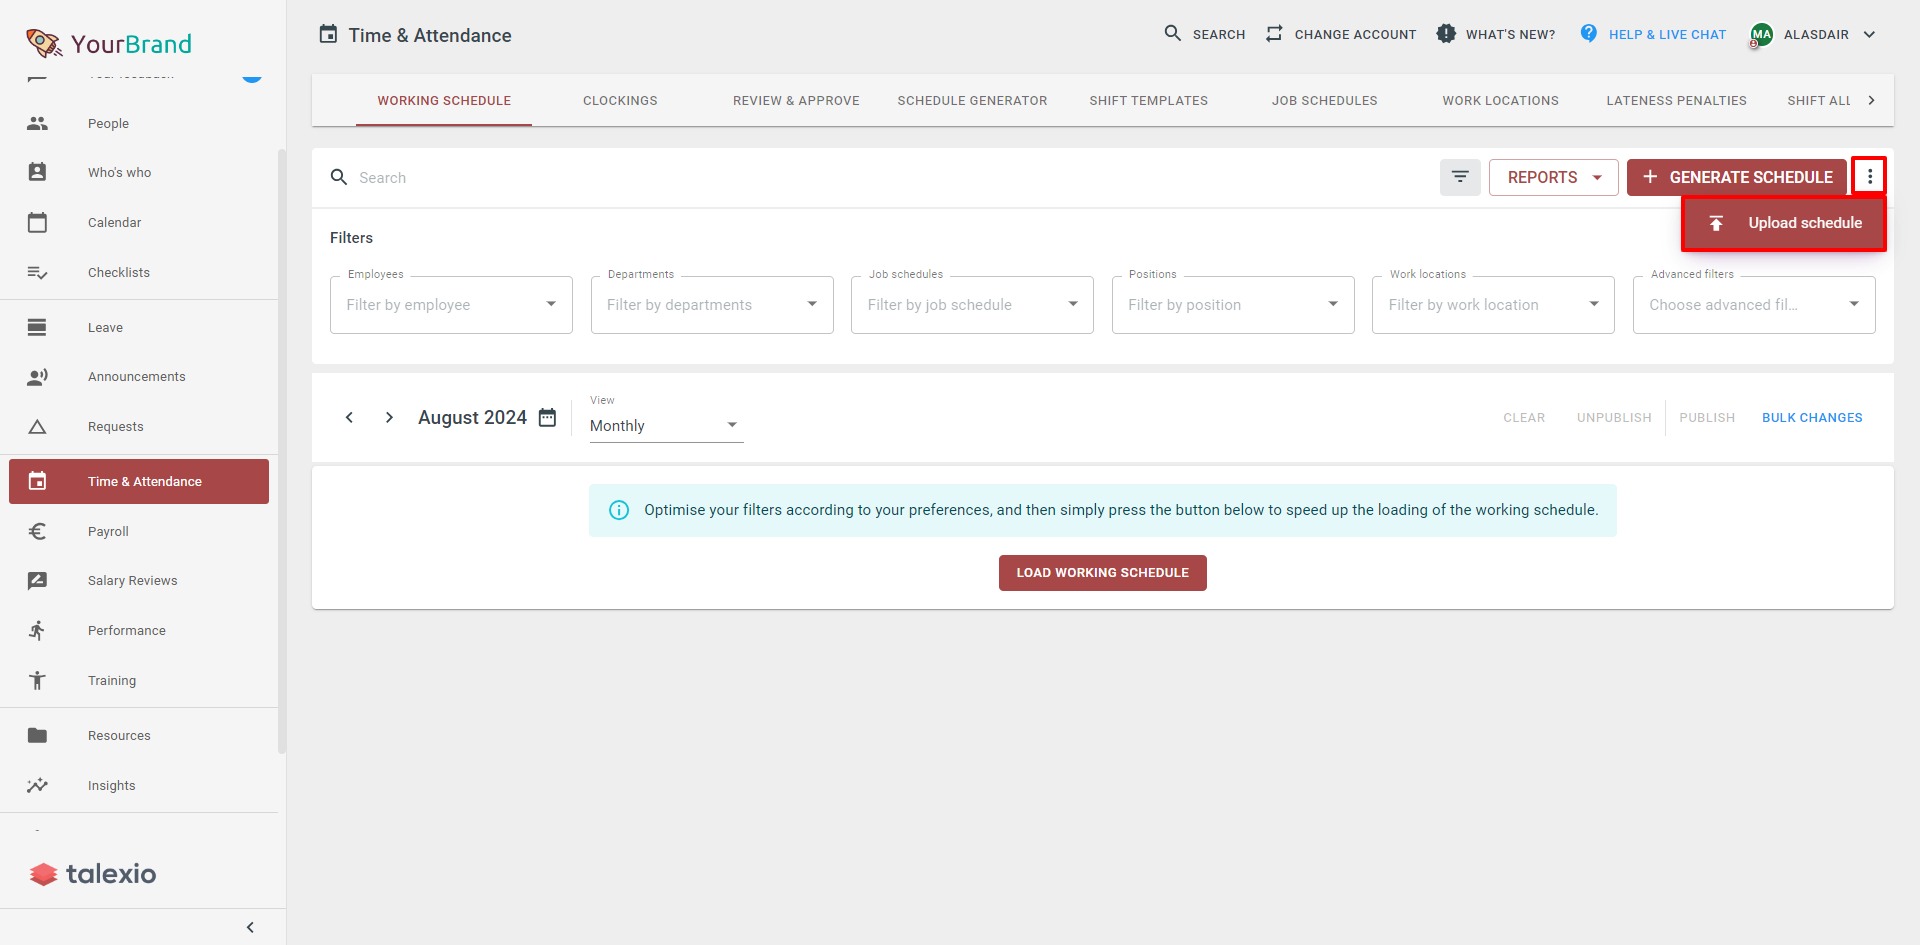Click Bulk Changes link
Image resolution: width=1920 pixels, height=945 pixels.
pyautogui.click(x=1812, y=417)
